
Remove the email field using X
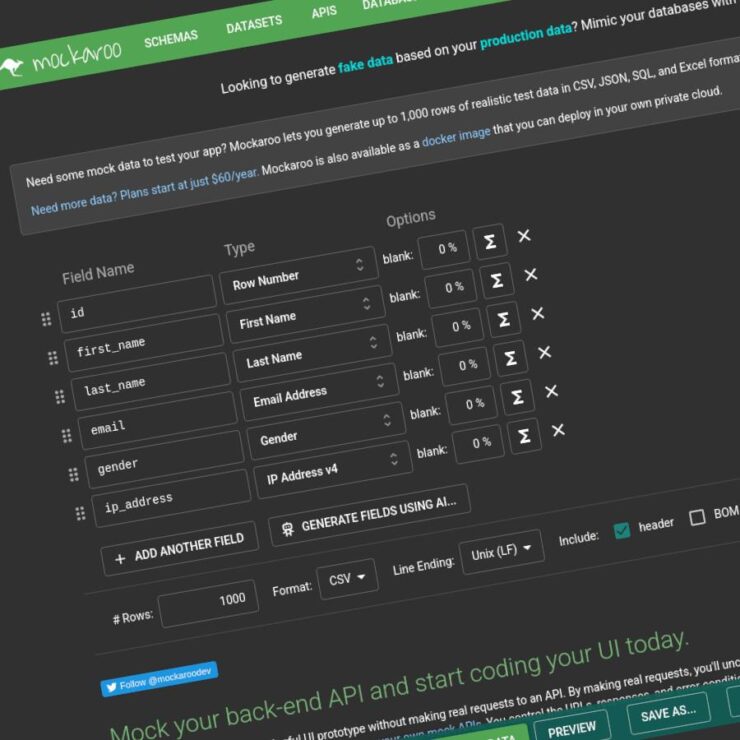[x=545, y=352]
